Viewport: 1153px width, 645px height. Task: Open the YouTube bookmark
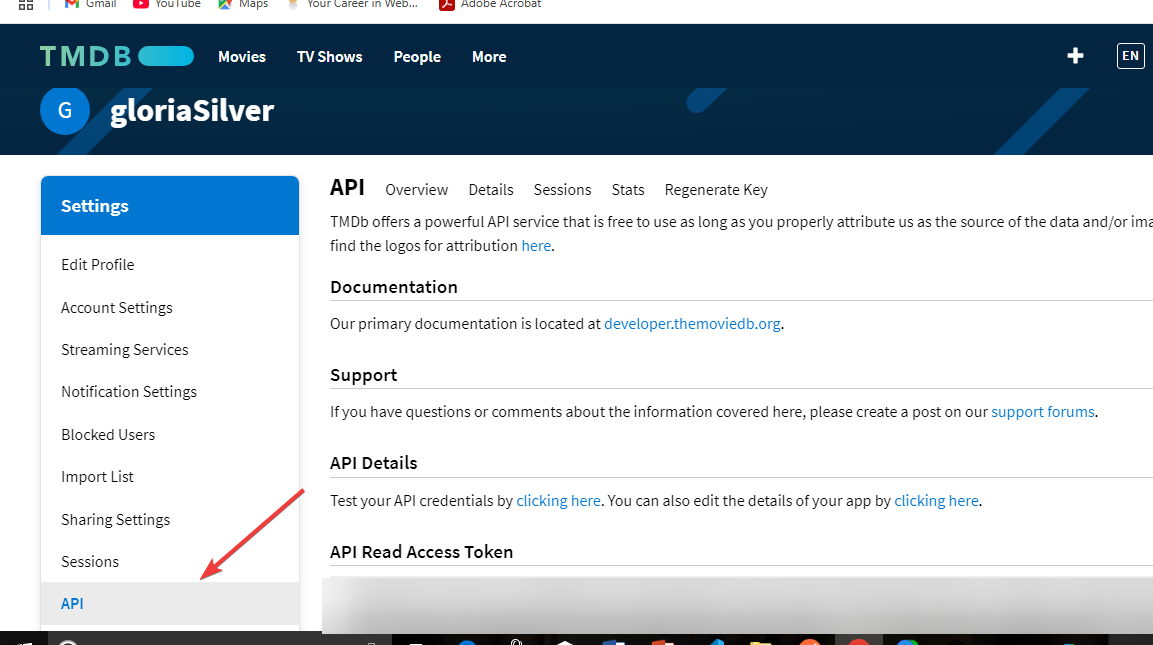(x=167, y=4)
